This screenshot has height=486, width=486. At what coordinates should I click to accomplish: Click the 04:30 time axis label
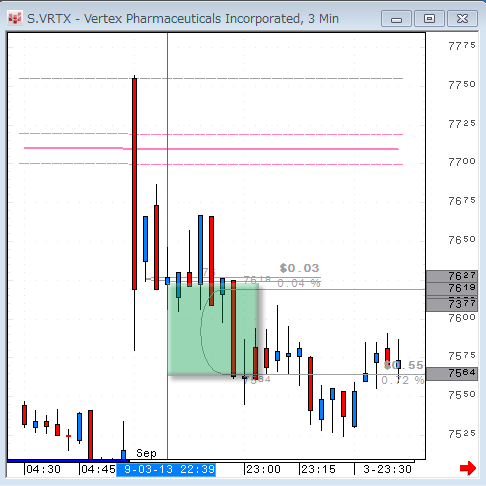(x=43, y=470)
